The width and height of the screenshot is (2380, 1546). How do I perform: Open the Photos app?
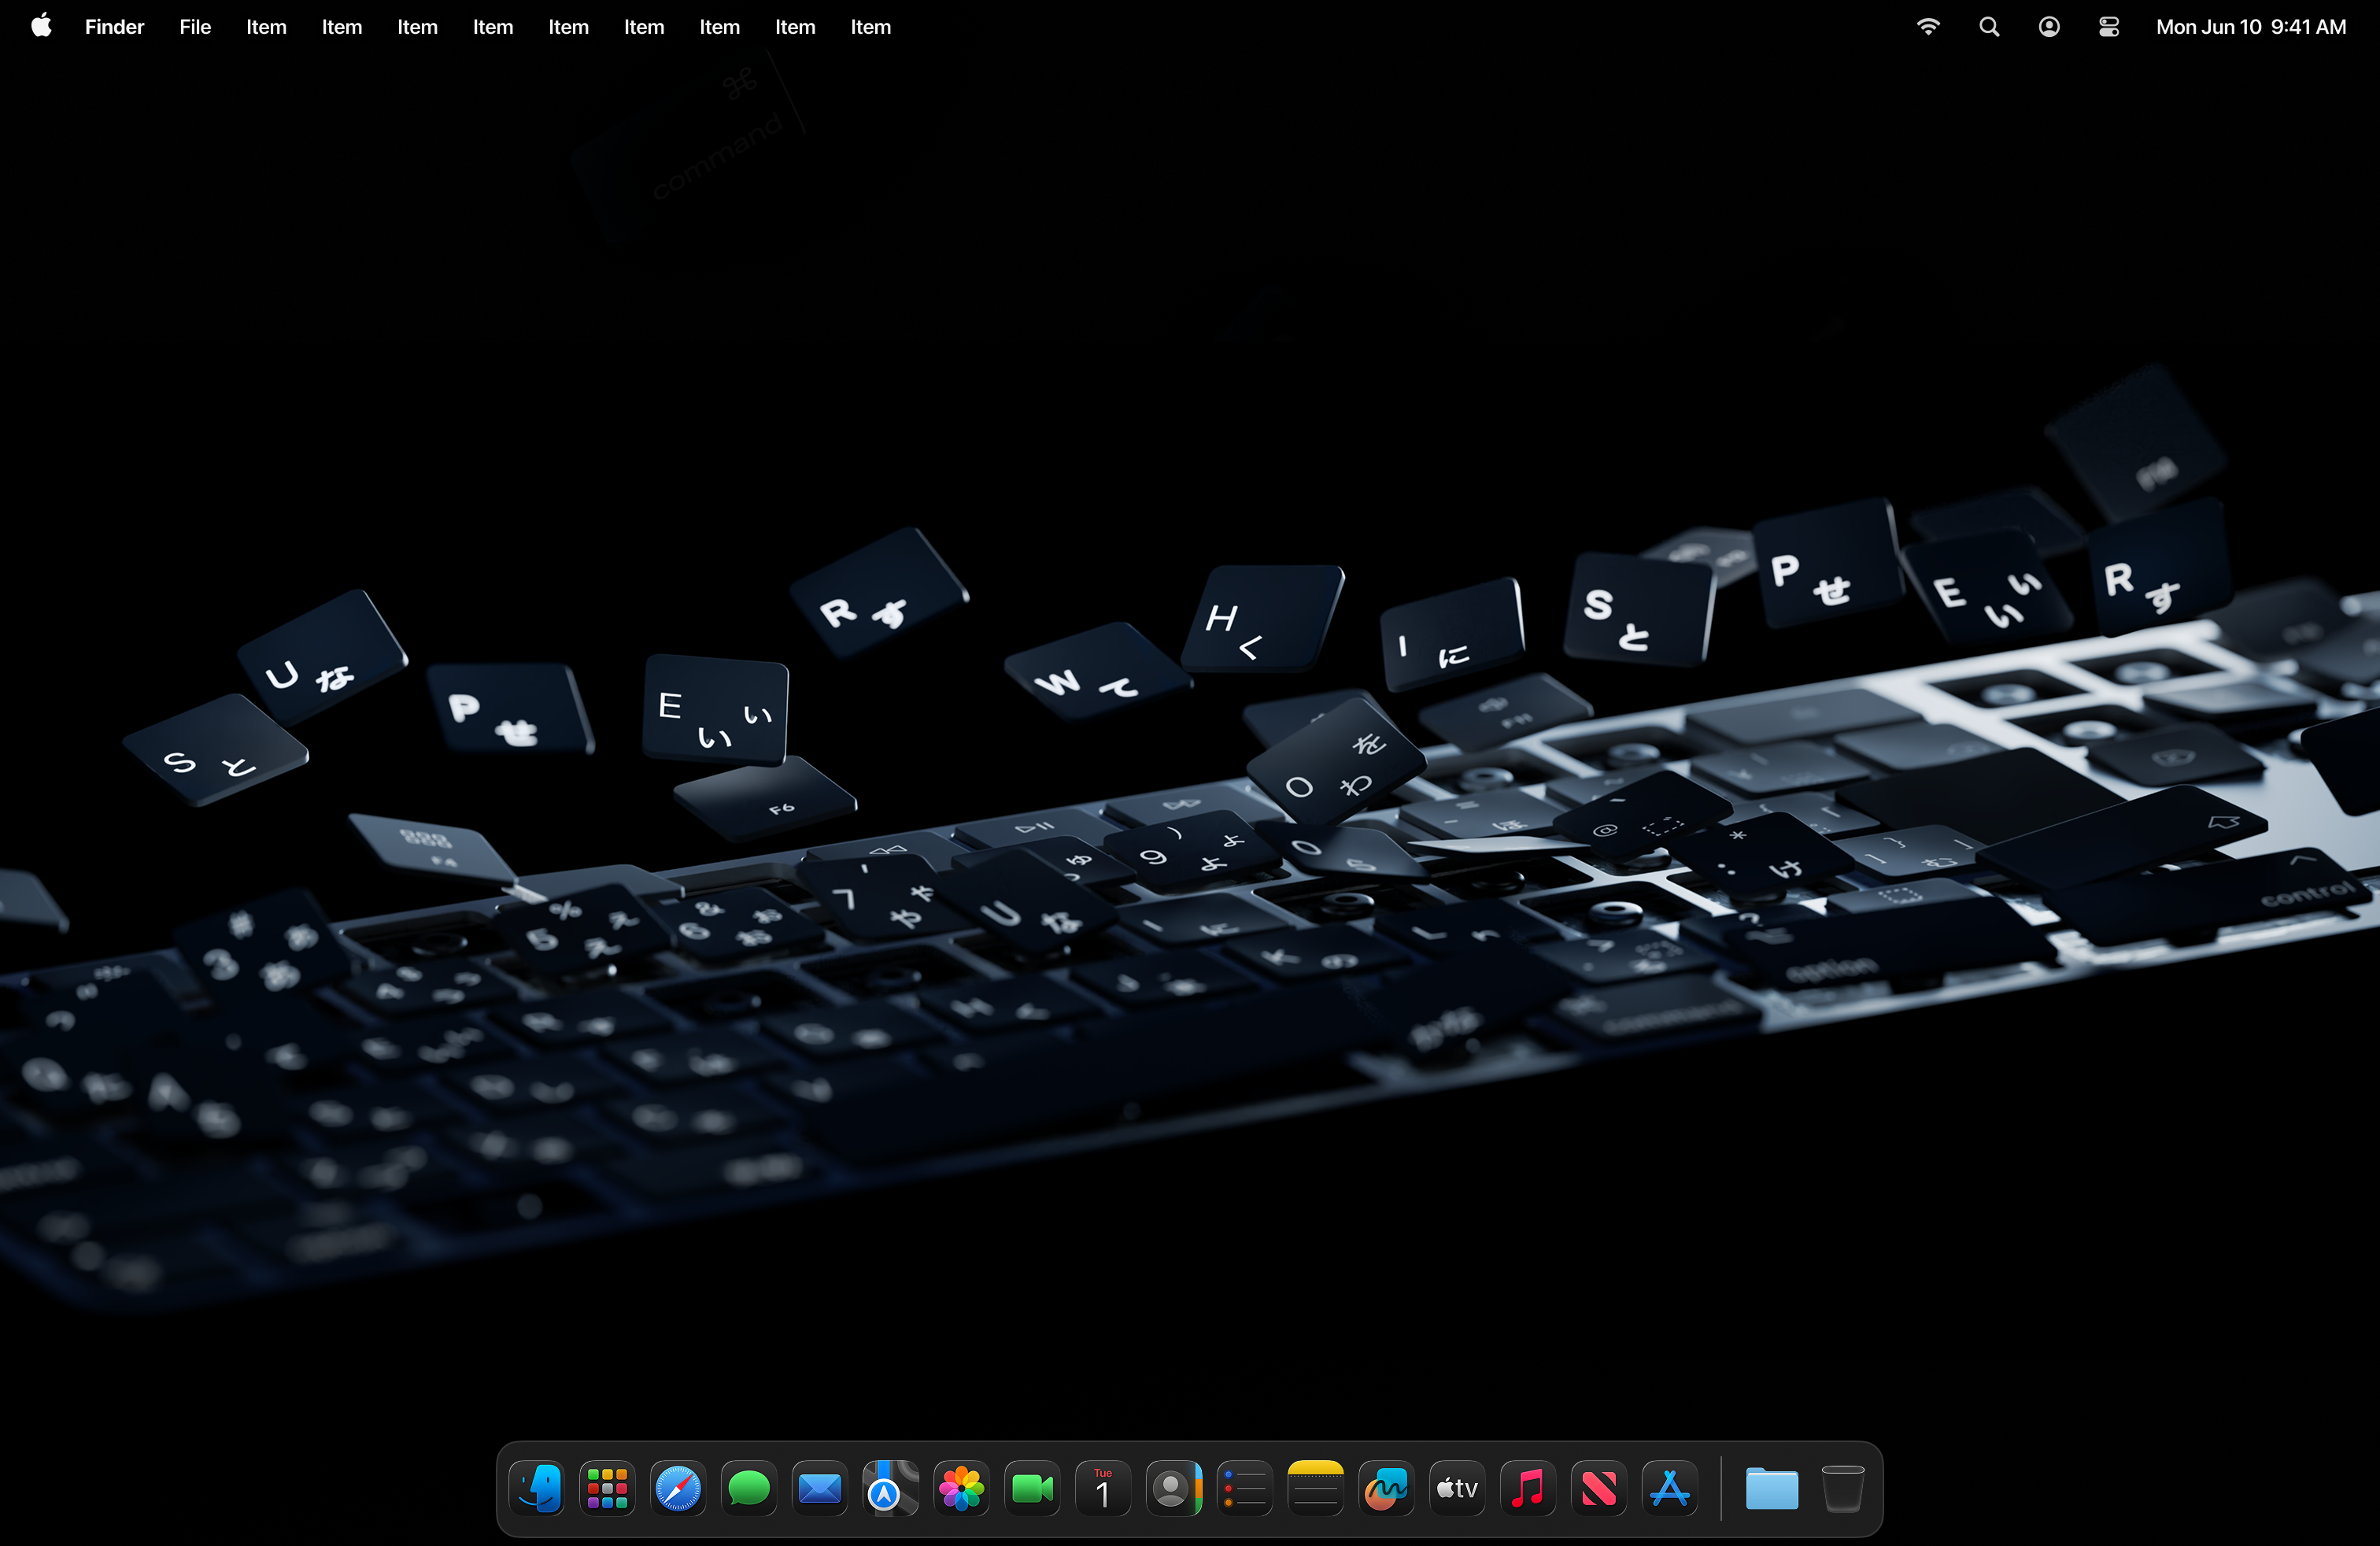click(961, 1489)
